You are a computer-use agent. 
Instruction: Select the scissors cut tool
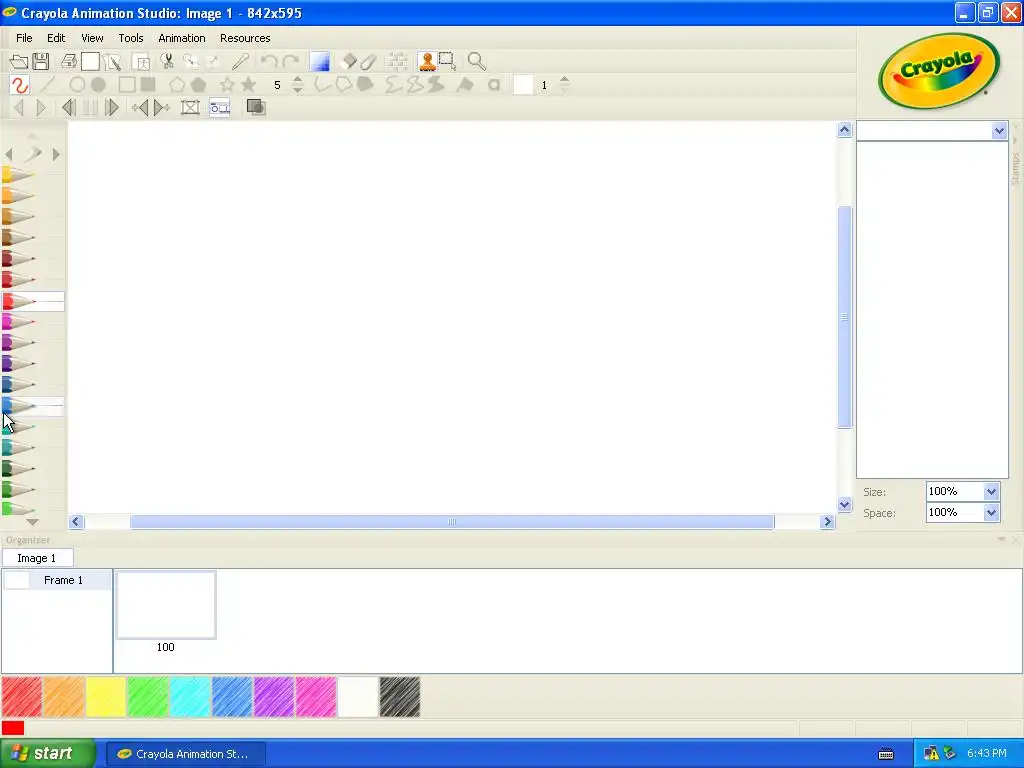[x=167, y=61]
